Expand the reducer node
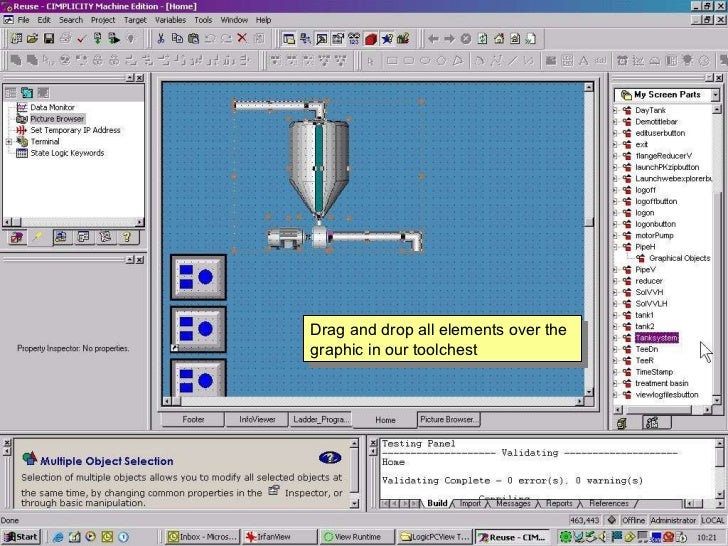Screen dimensions: 728x546 615,281
